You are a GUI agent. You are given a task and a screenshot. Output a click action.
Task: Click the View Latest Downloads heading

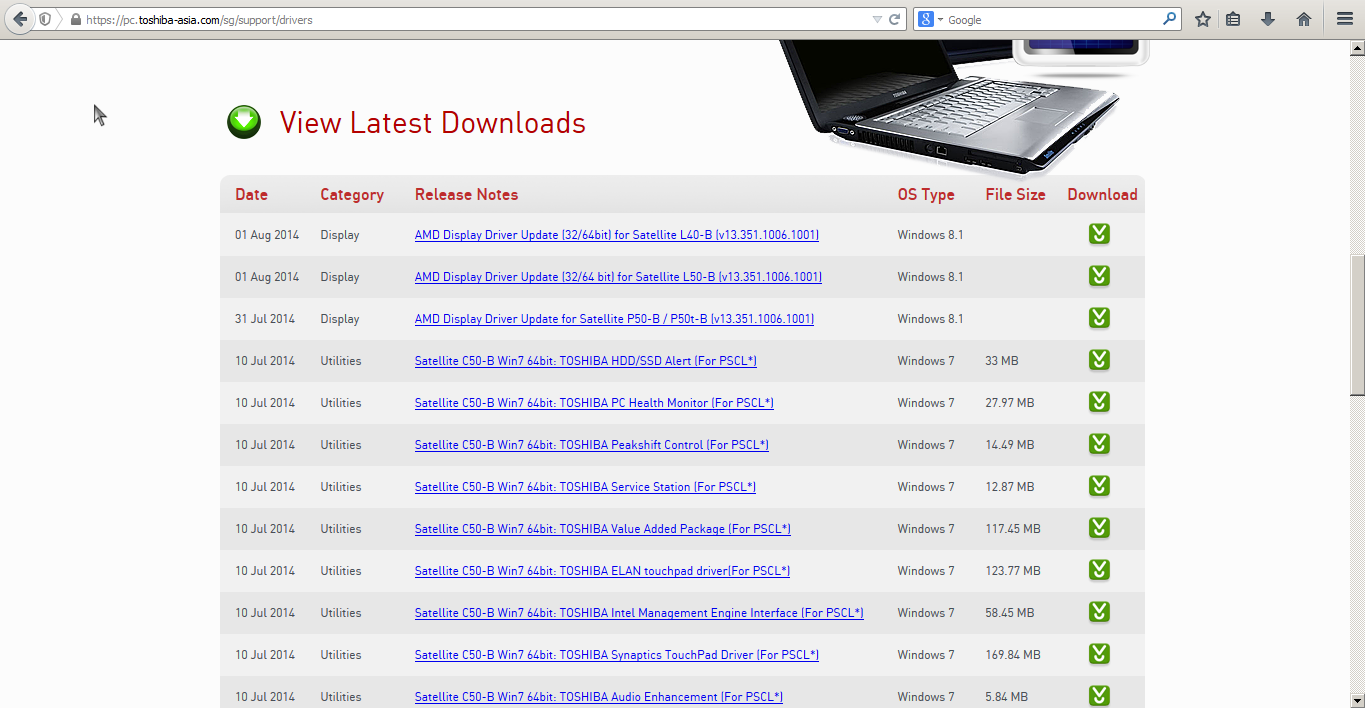click(433, 123)
